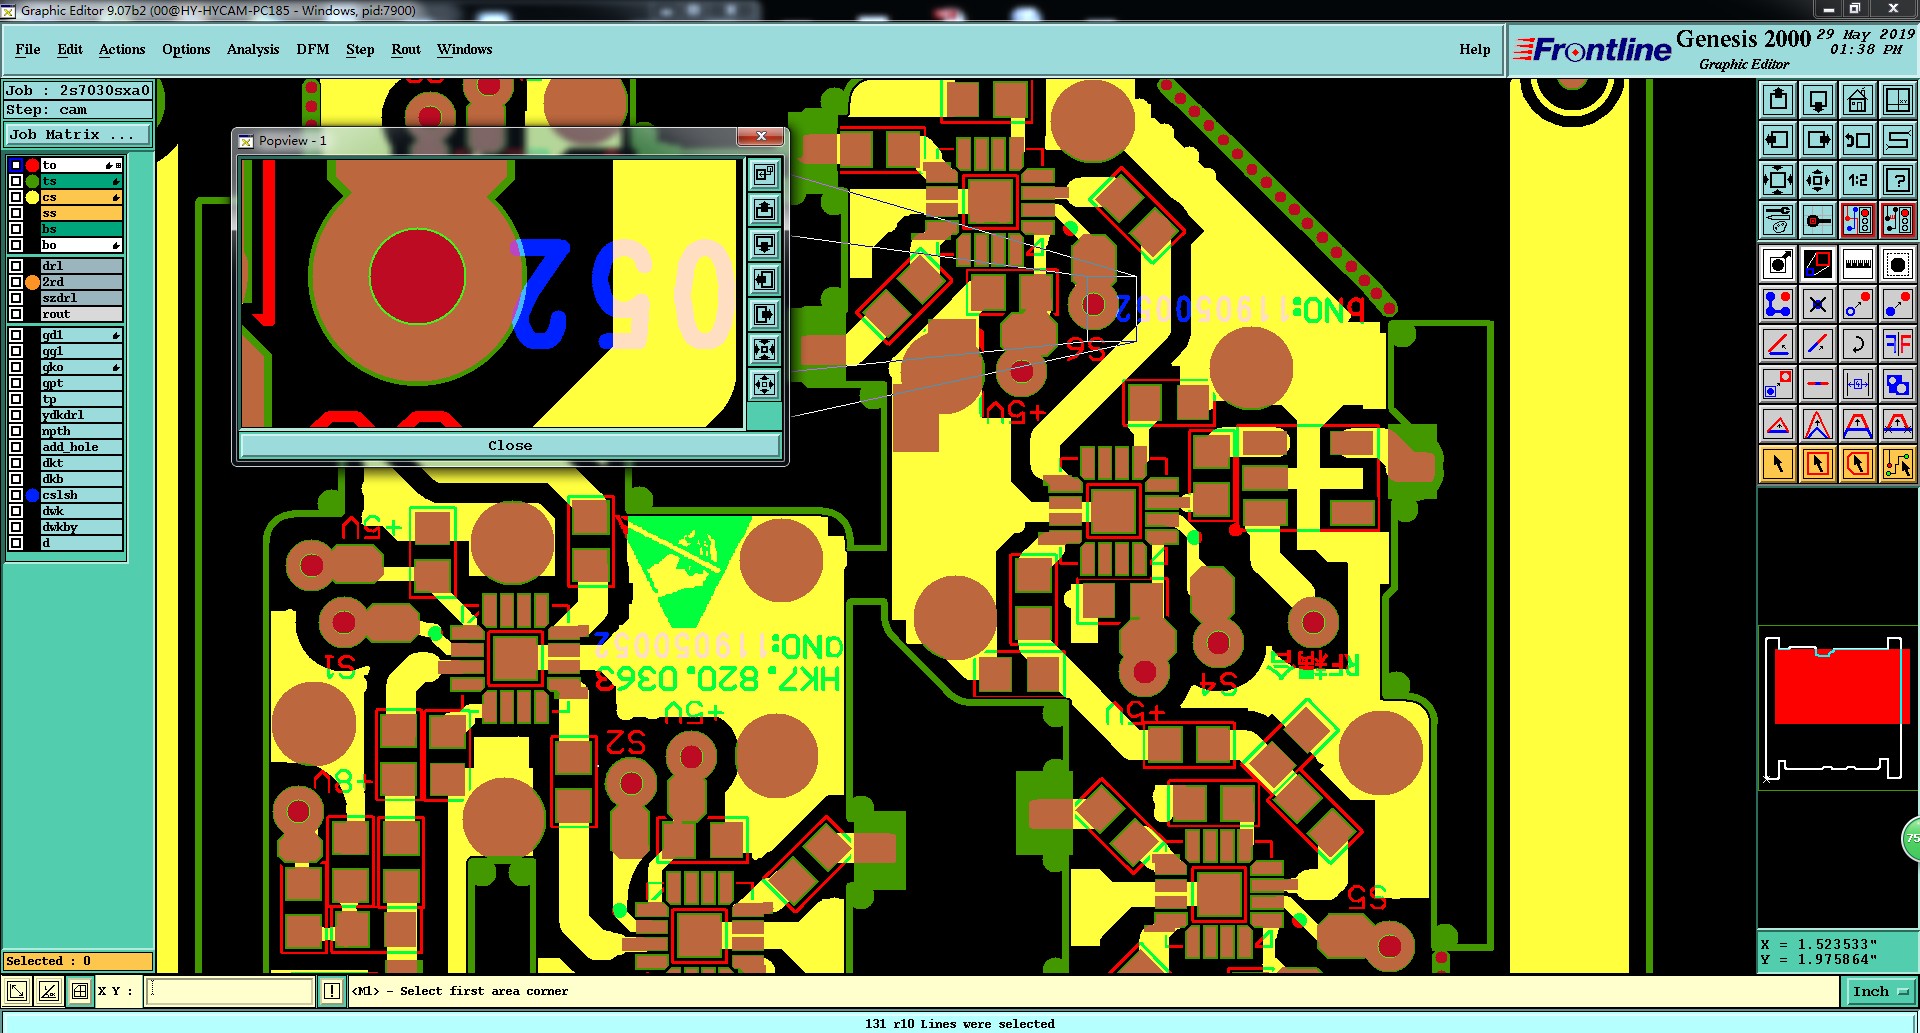This screenshot has width=1920, height=1033.
Task: Select the polygon area pointer tool
Action: coord(1858,464)
